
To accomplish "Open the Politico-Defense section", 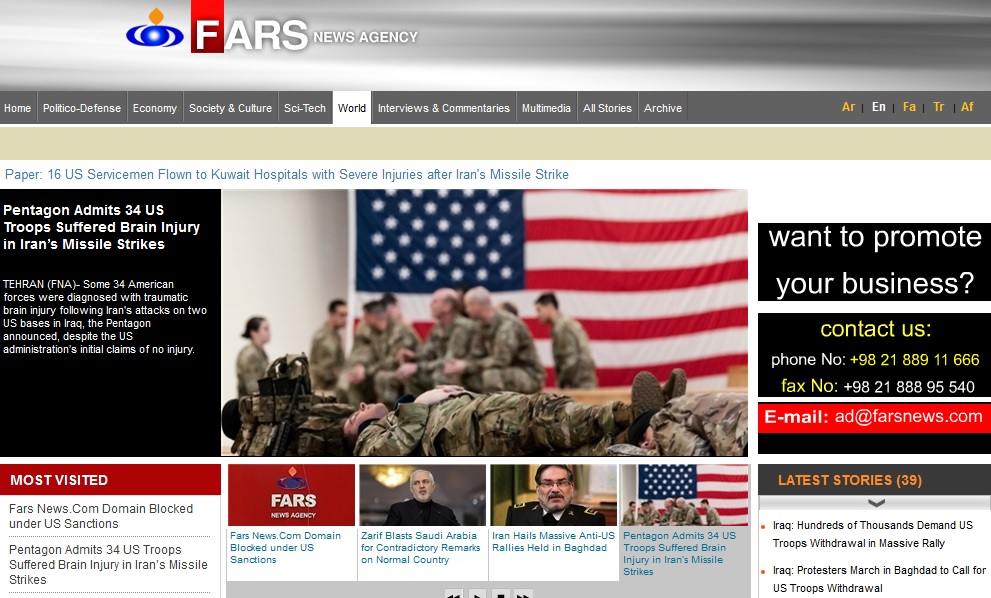I will (x=82, y=108).
